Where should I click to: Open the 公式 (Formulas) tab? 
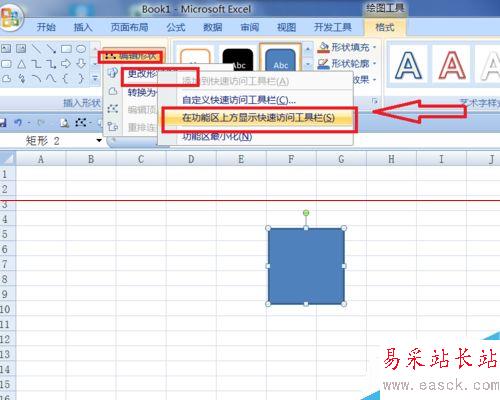[176, 27]
